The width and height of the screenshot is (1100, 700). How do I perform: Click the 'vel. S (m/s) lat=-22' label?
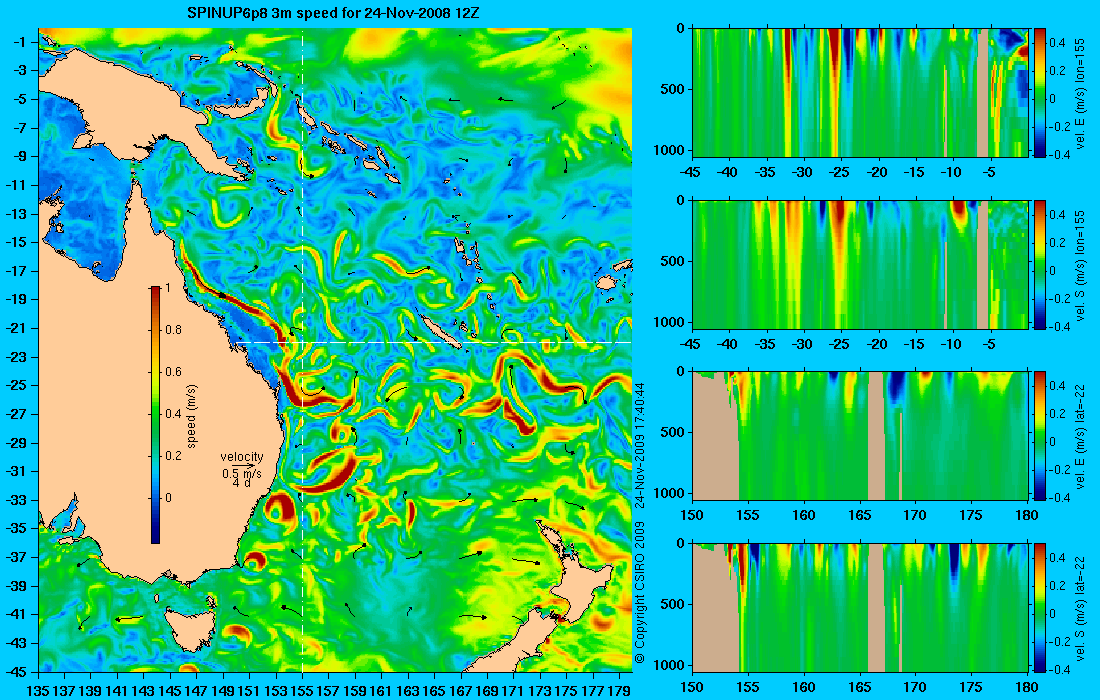pyautogui.click(x=1080, y=607)
